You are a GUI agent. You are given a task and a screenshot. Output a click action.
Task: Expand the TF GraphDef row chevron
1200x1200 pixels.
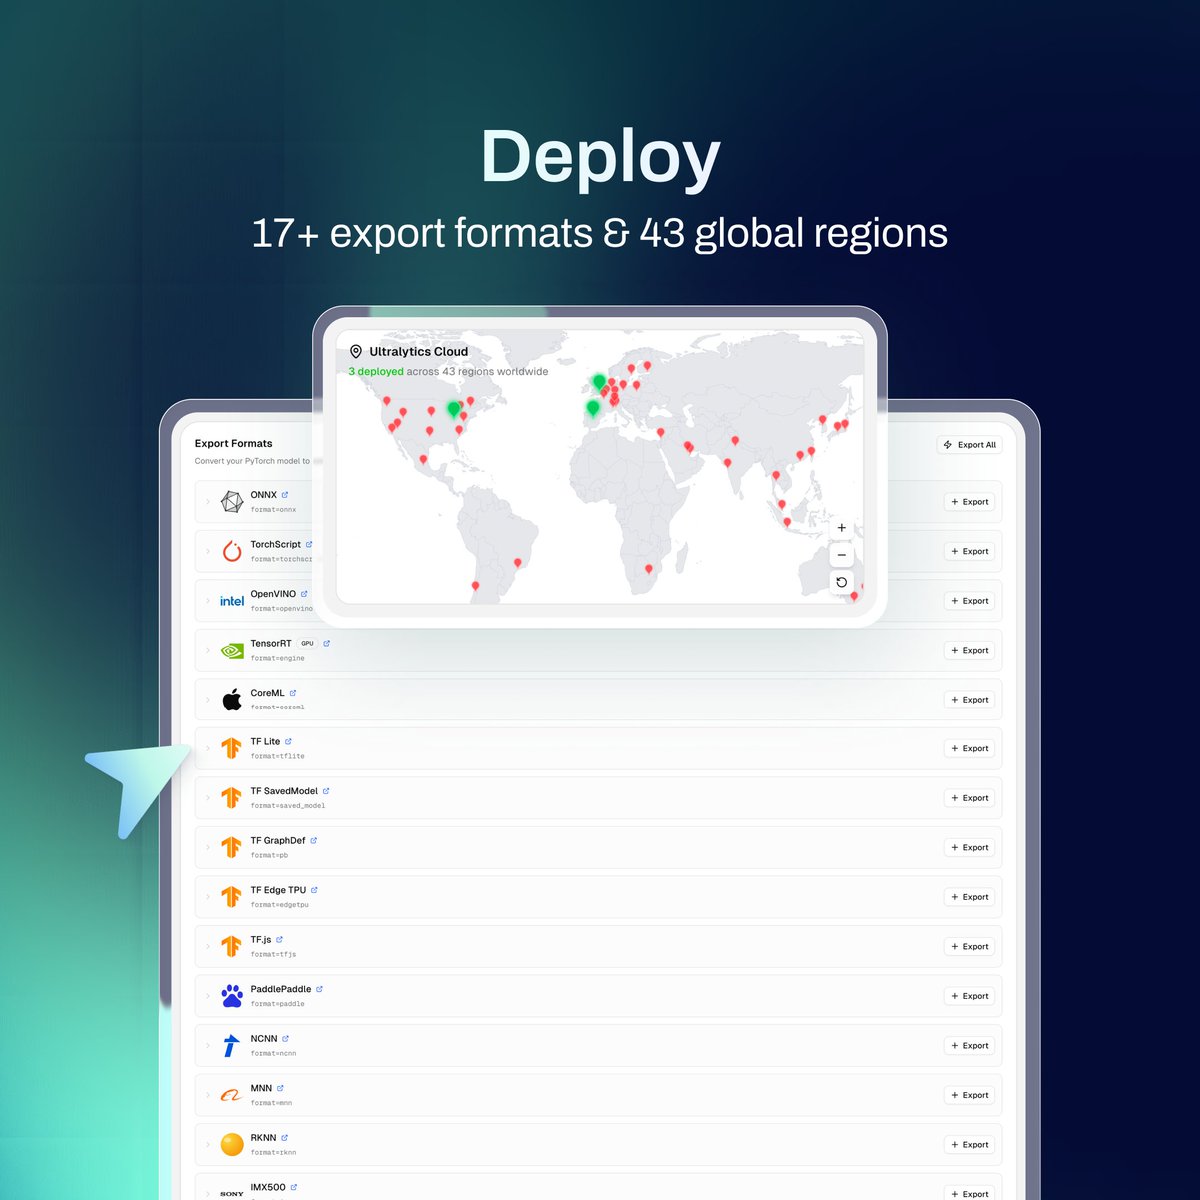pos(208,847)
